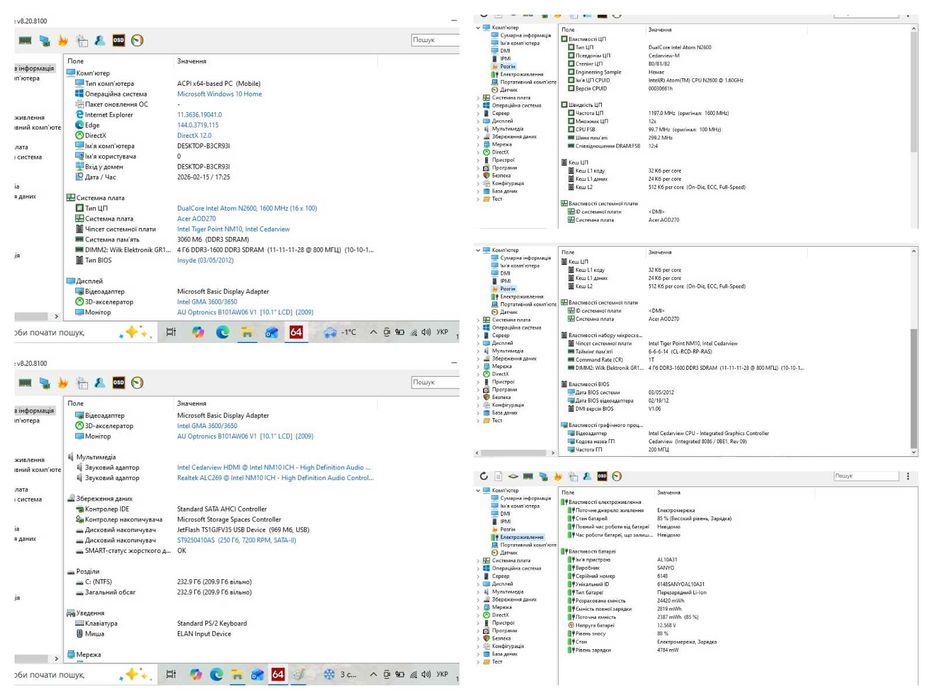Click user icon in Мультимедіа window toolbar
Viewport: 933px width, 700px height.
point(100,383)
